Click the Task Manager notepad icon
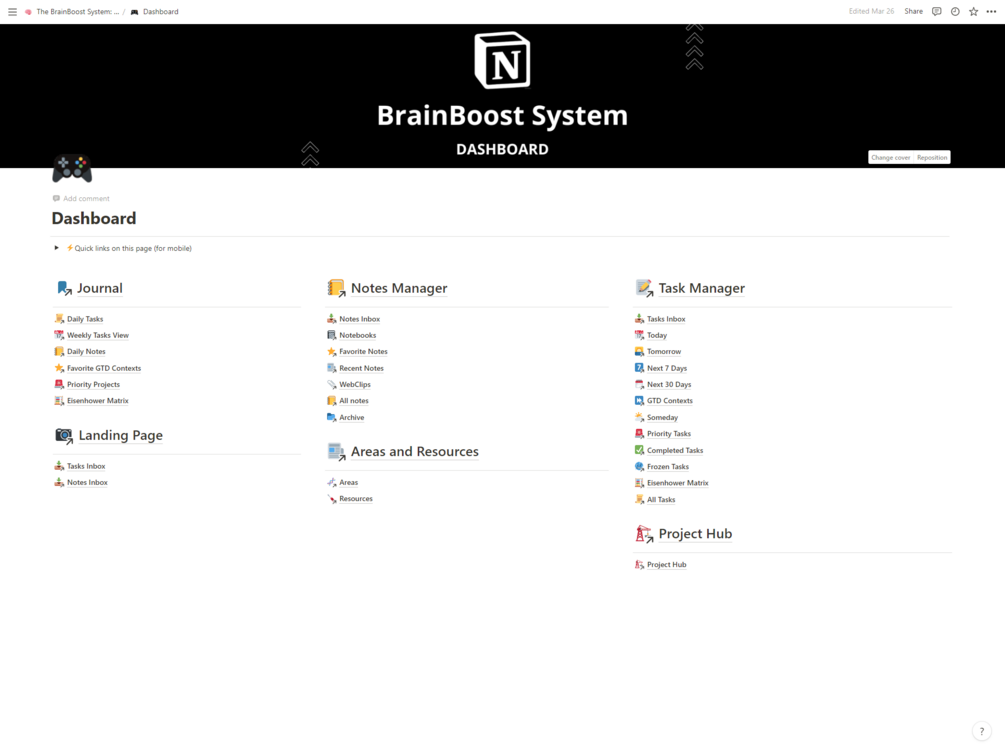The width and height of the screenshot is (1005, 754). pos(644,289)
